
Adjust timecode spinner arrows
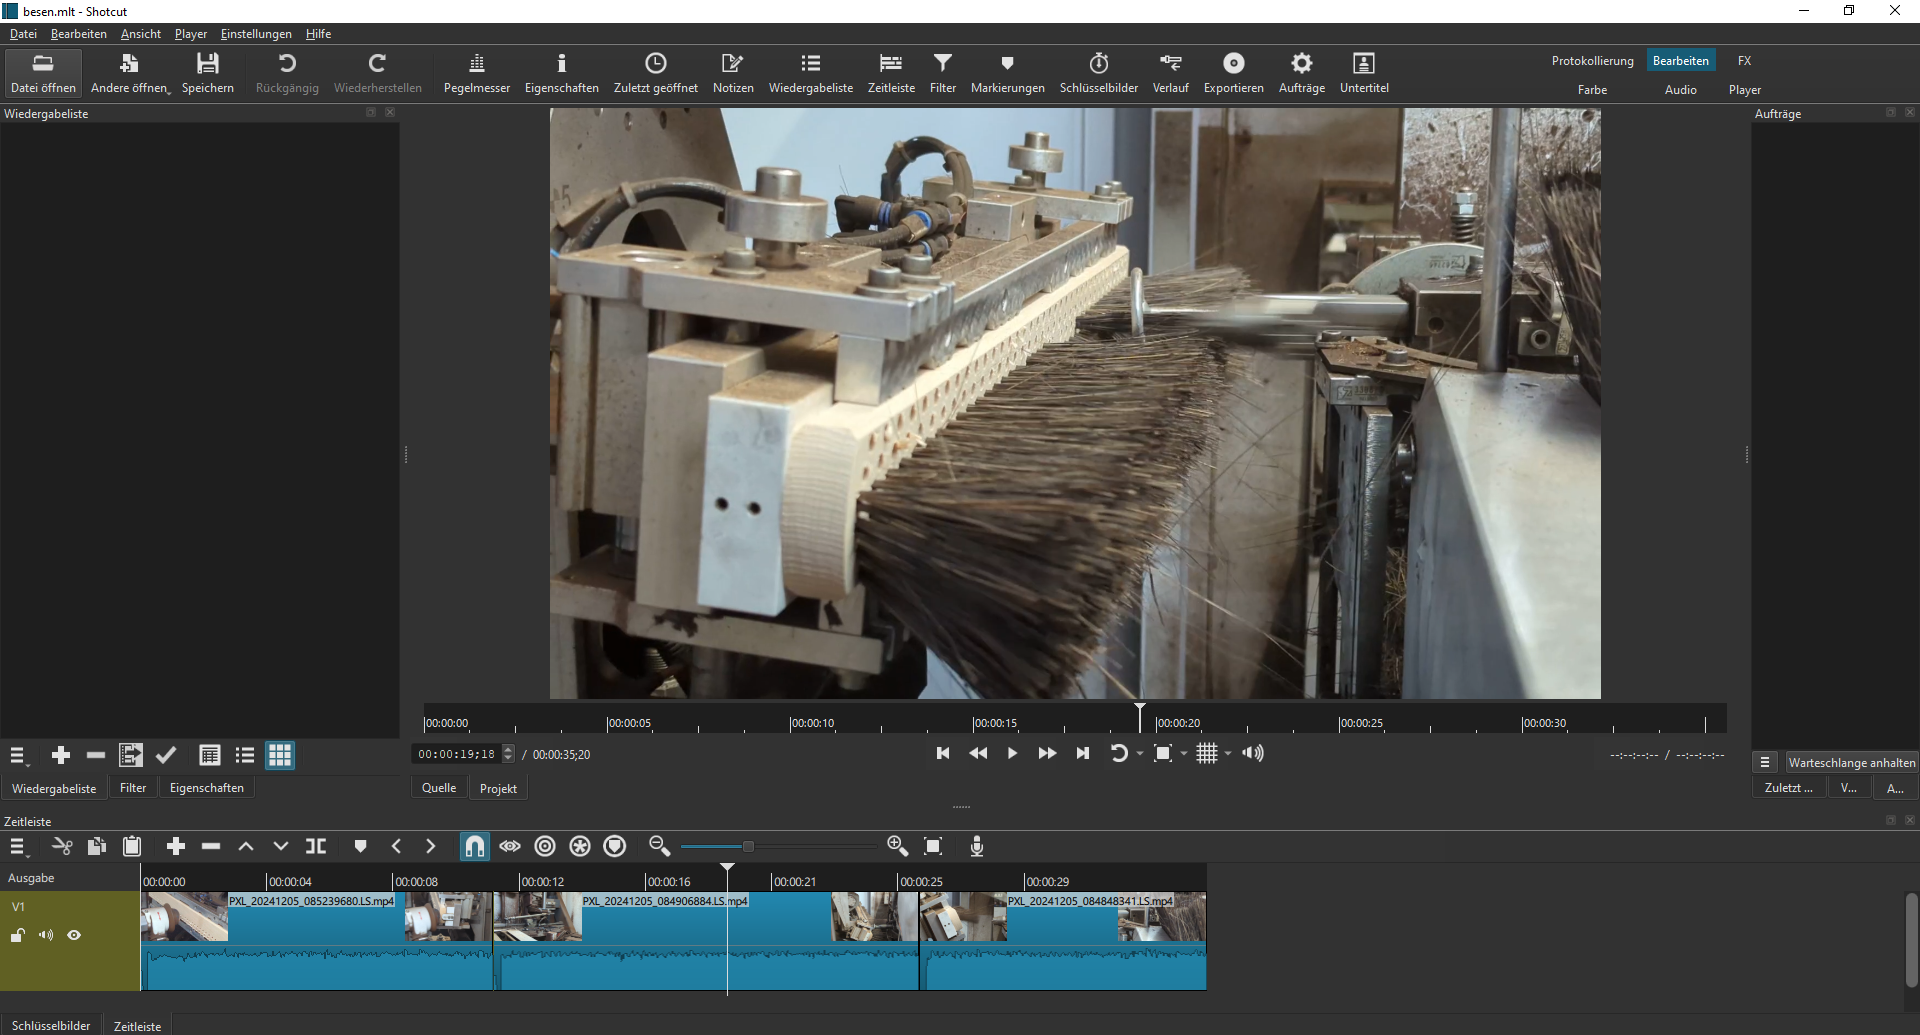(508, 754)
